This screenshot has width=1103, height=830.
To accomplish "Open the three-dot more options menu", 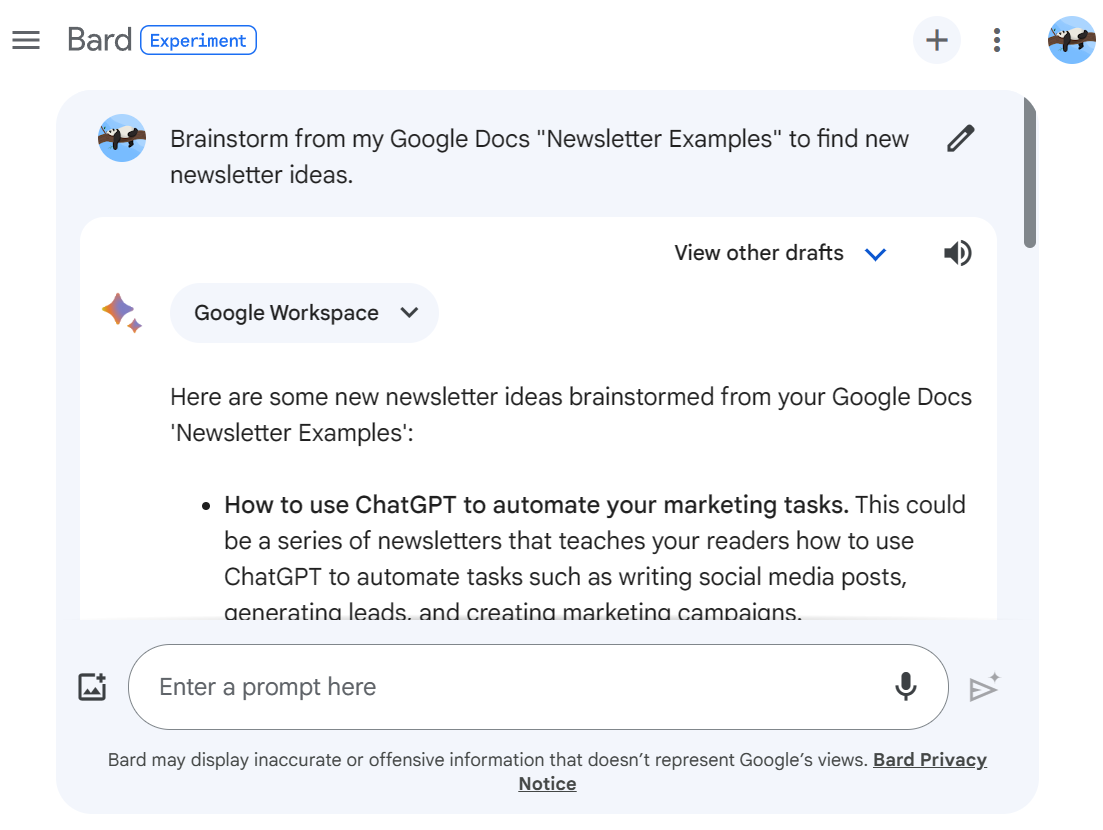I will point(997,40).
